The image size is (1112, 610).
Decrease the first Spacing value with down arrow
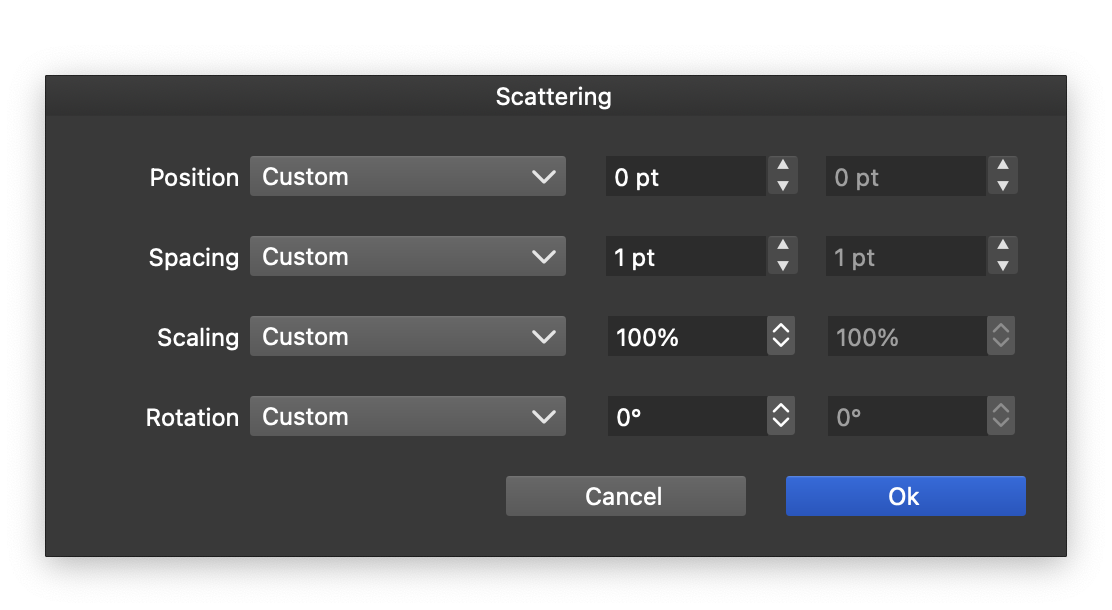point(783,266)
